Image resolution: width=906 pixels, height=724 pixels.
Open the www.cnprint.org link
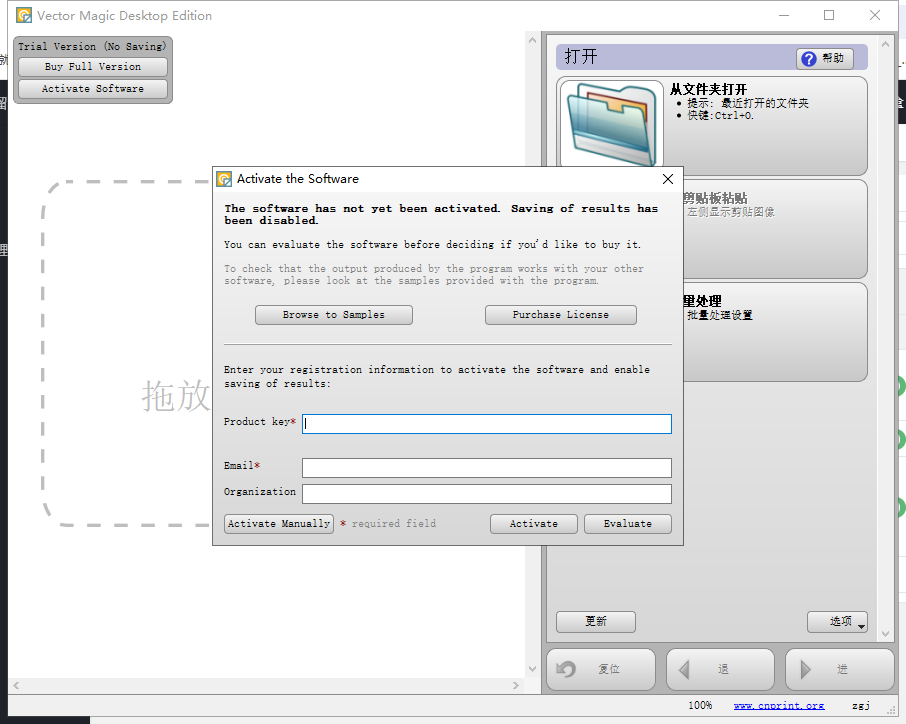pos(779,706)
